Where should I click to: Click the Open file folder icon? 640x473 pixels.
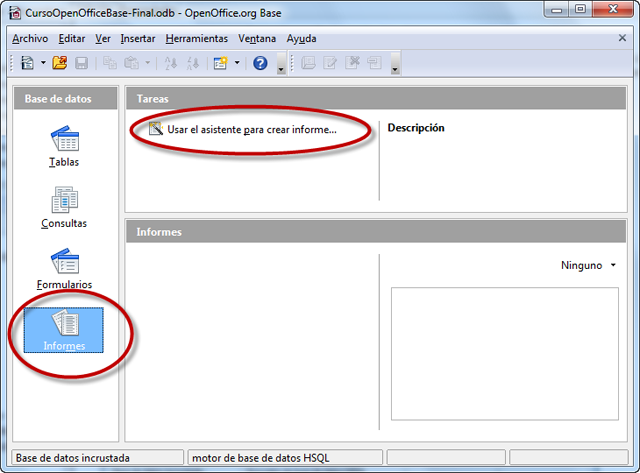pos(60,63)
